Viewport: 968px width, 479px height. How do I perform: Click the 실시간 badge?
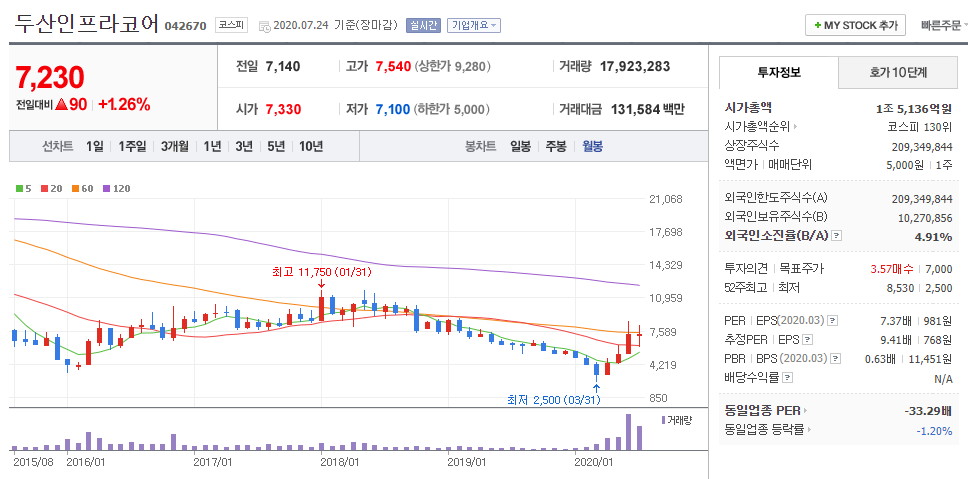click(x=423, y=25)
